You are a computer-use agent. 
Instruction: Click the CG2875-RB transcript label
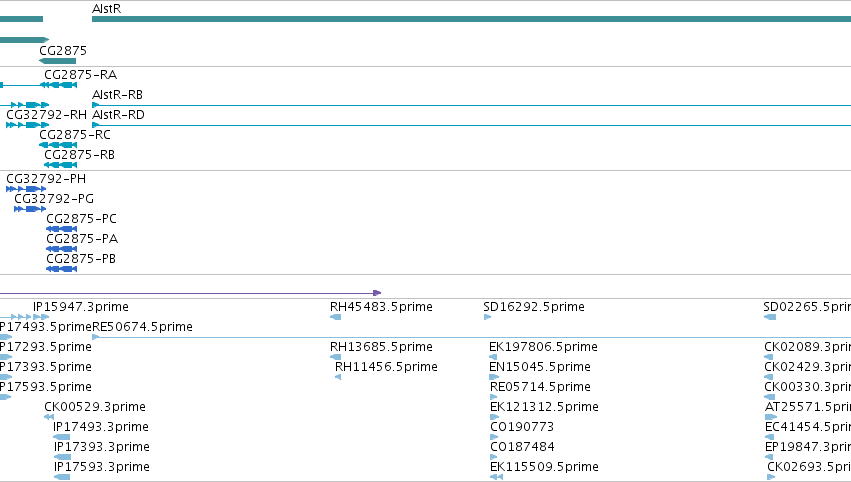(x=80, y=155)
